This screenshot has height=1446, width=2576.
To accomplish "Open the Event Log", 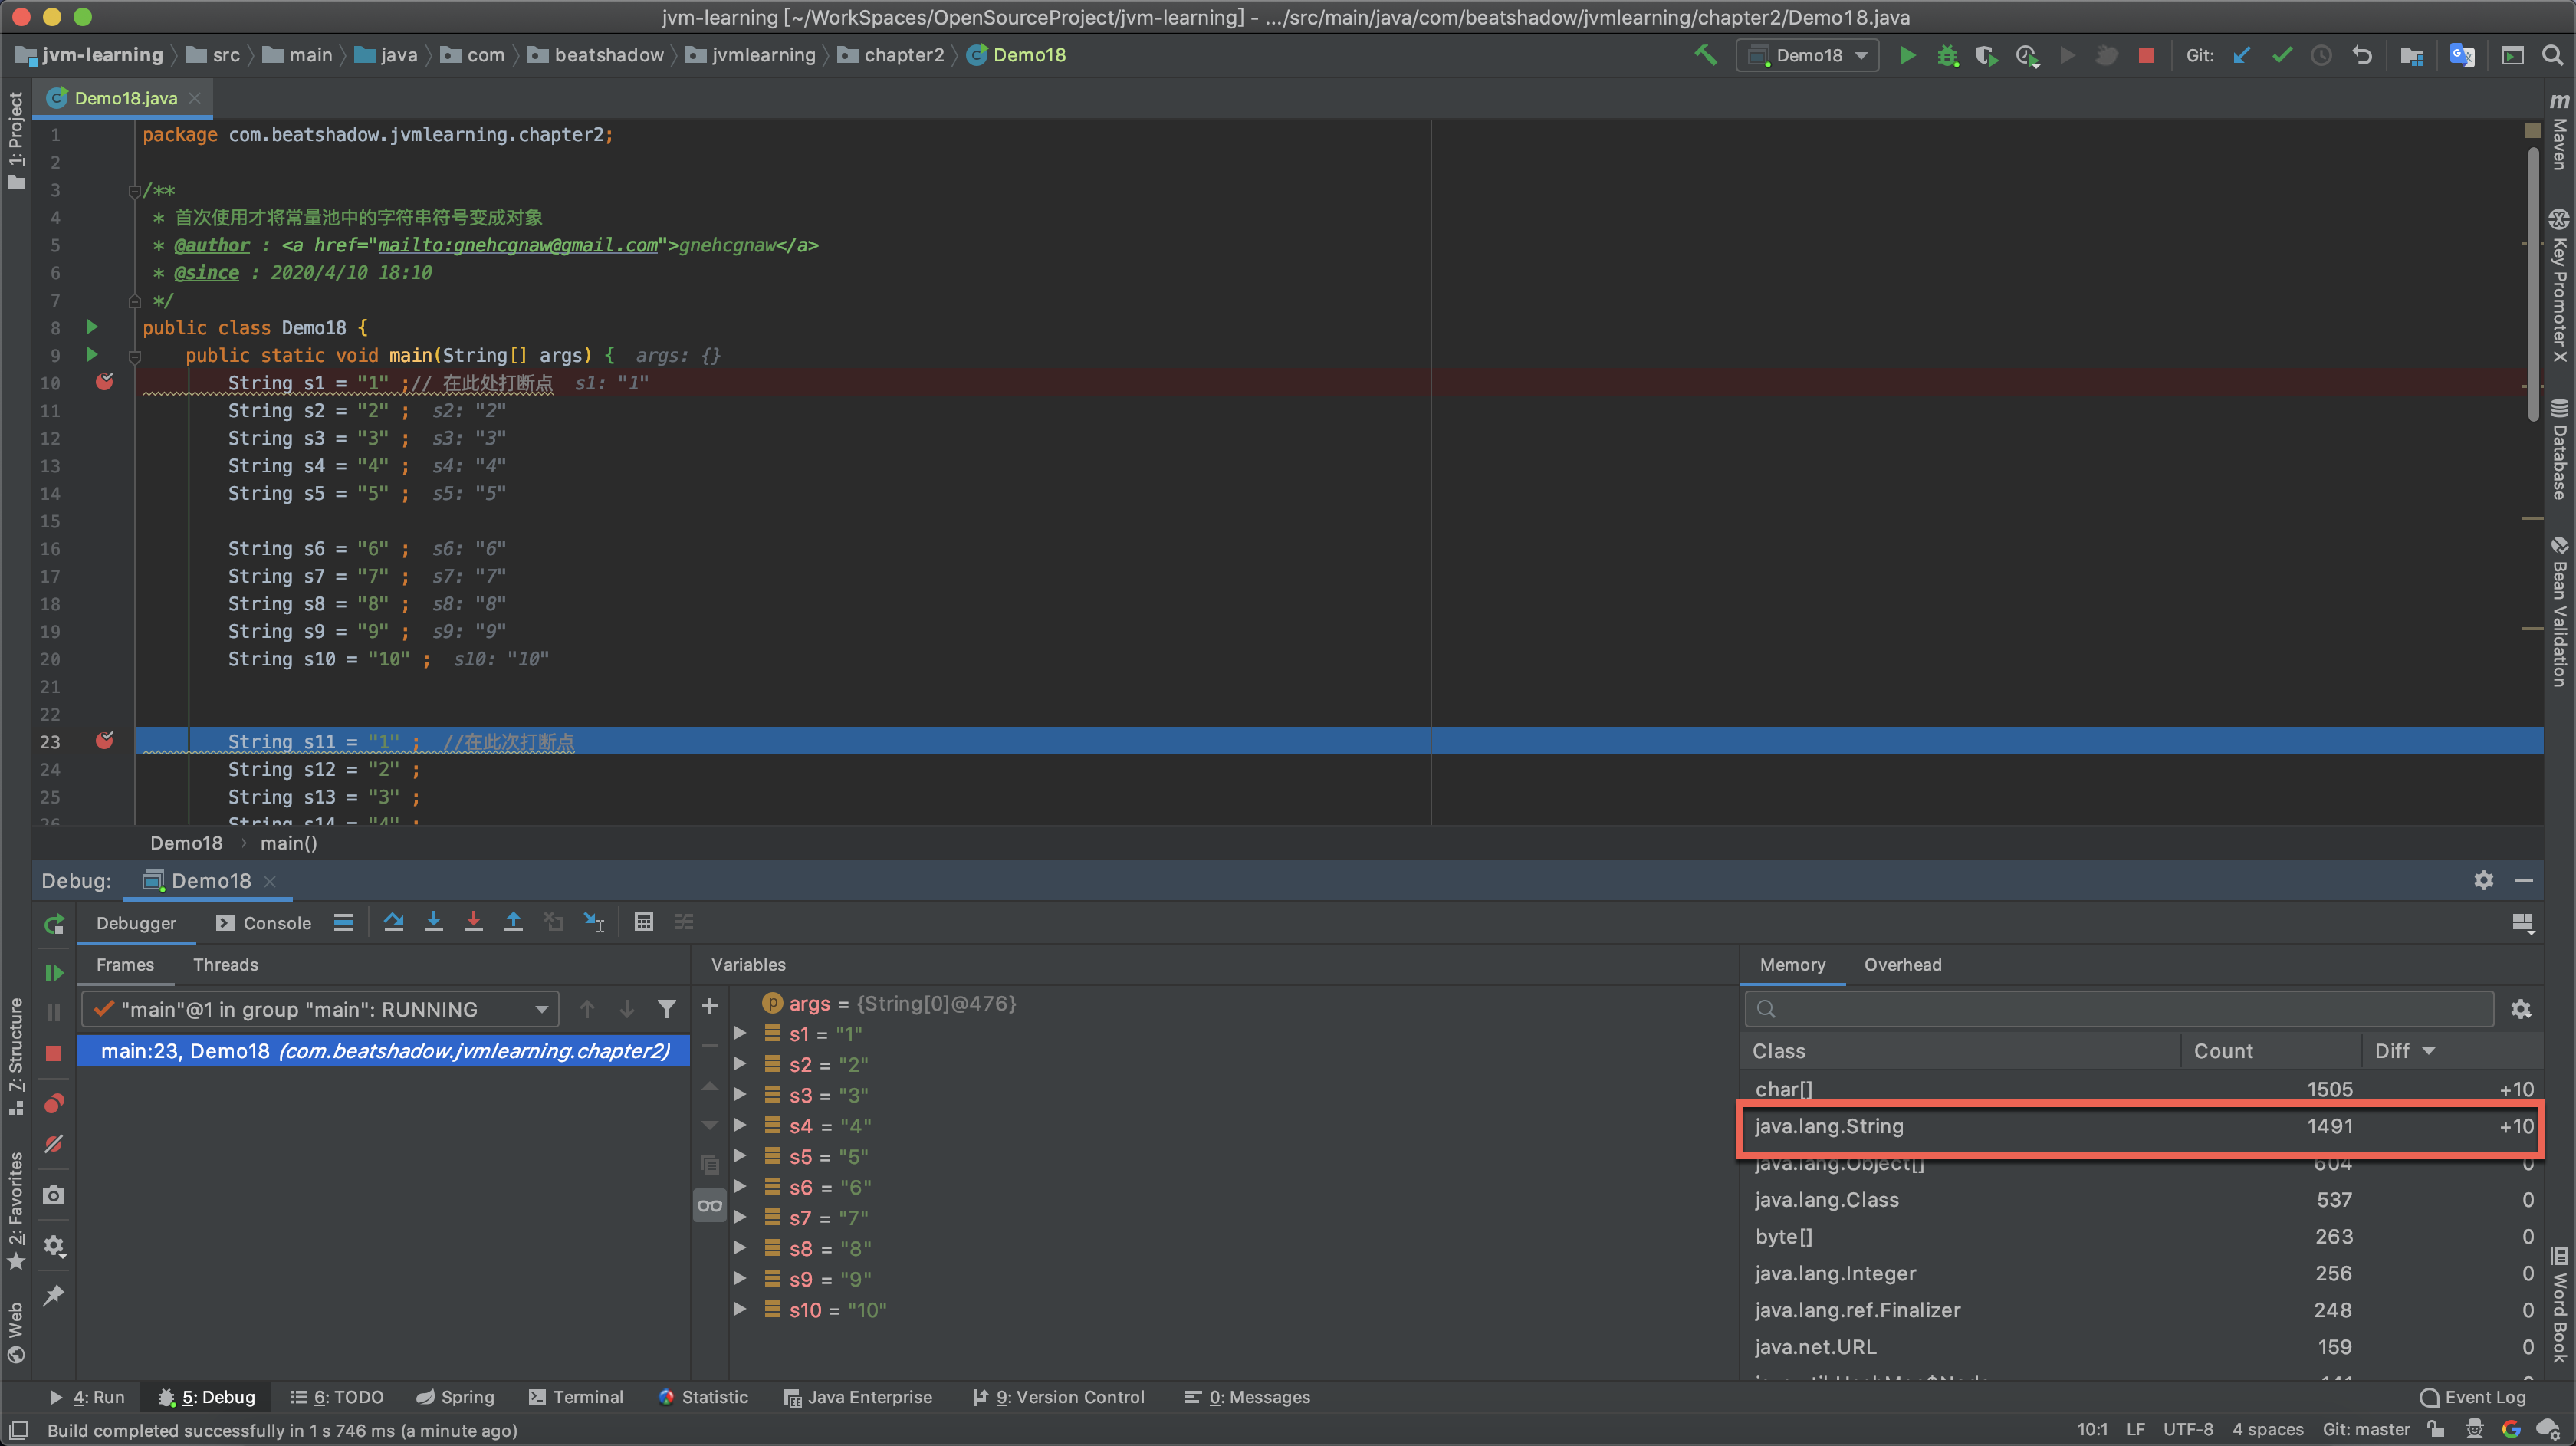I will [2473, 1397].
